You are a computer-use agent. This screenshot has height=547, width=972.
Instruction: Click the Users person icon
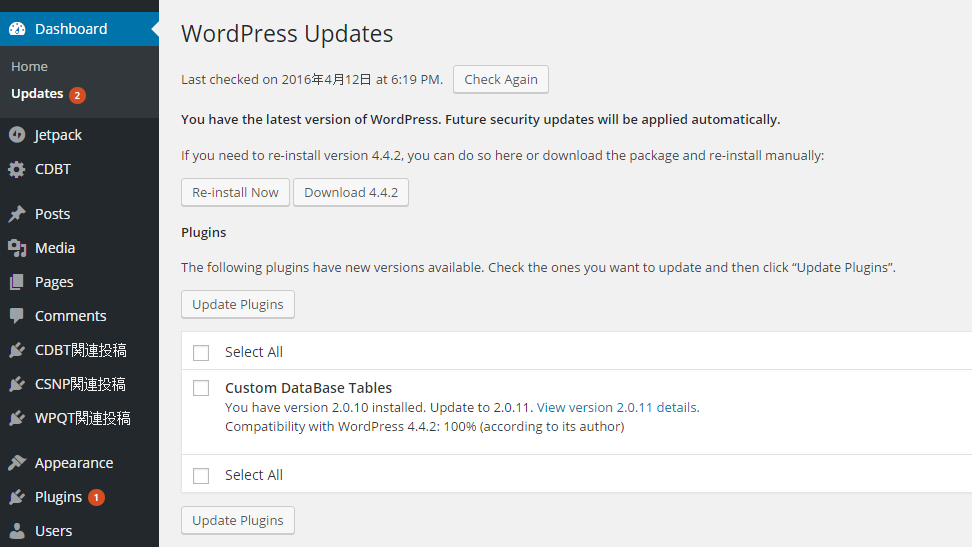[17, 531]
